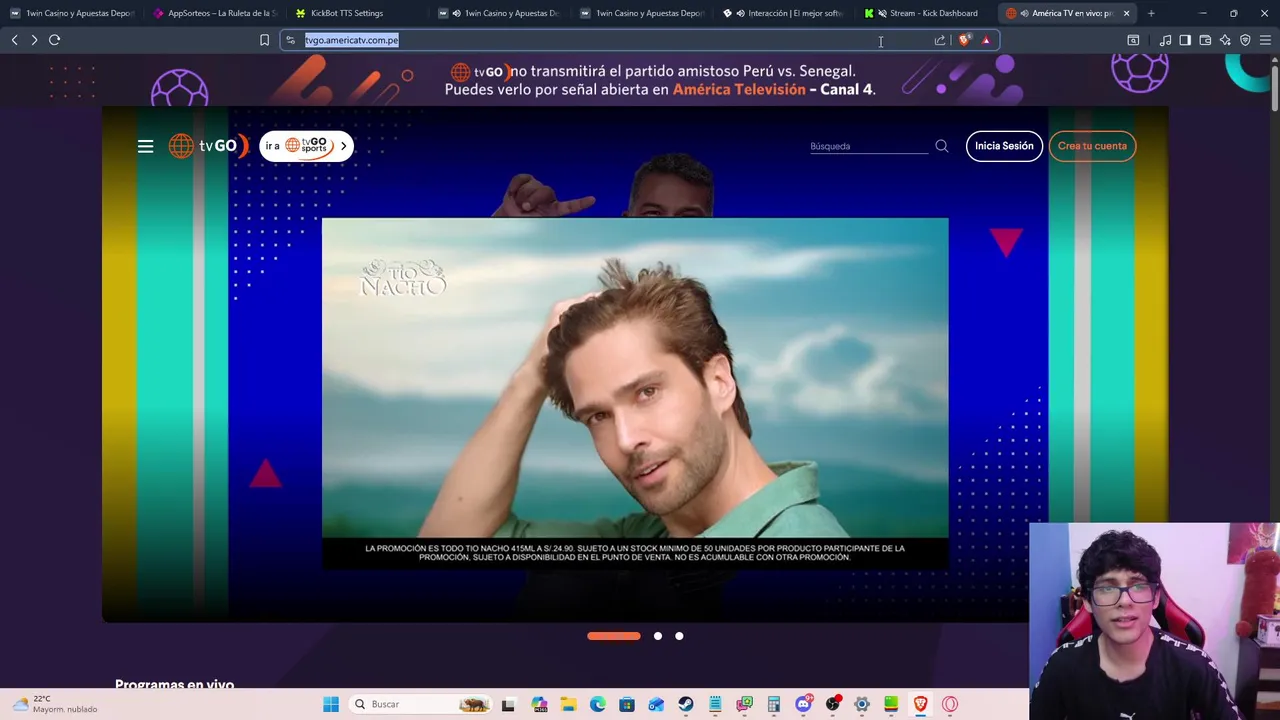Open the Brave Wallet icon
1280x720 pixels.
[1205, 40]
